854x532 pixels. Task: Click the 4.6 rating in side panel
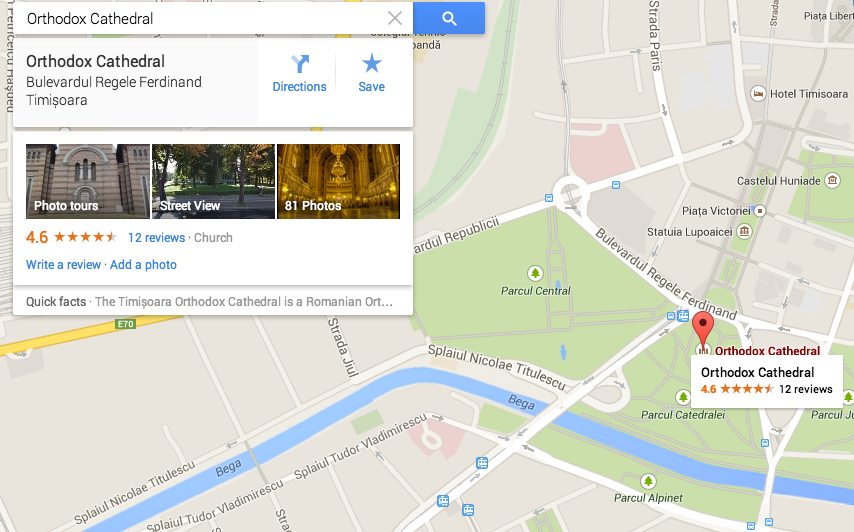coord(36,237)
